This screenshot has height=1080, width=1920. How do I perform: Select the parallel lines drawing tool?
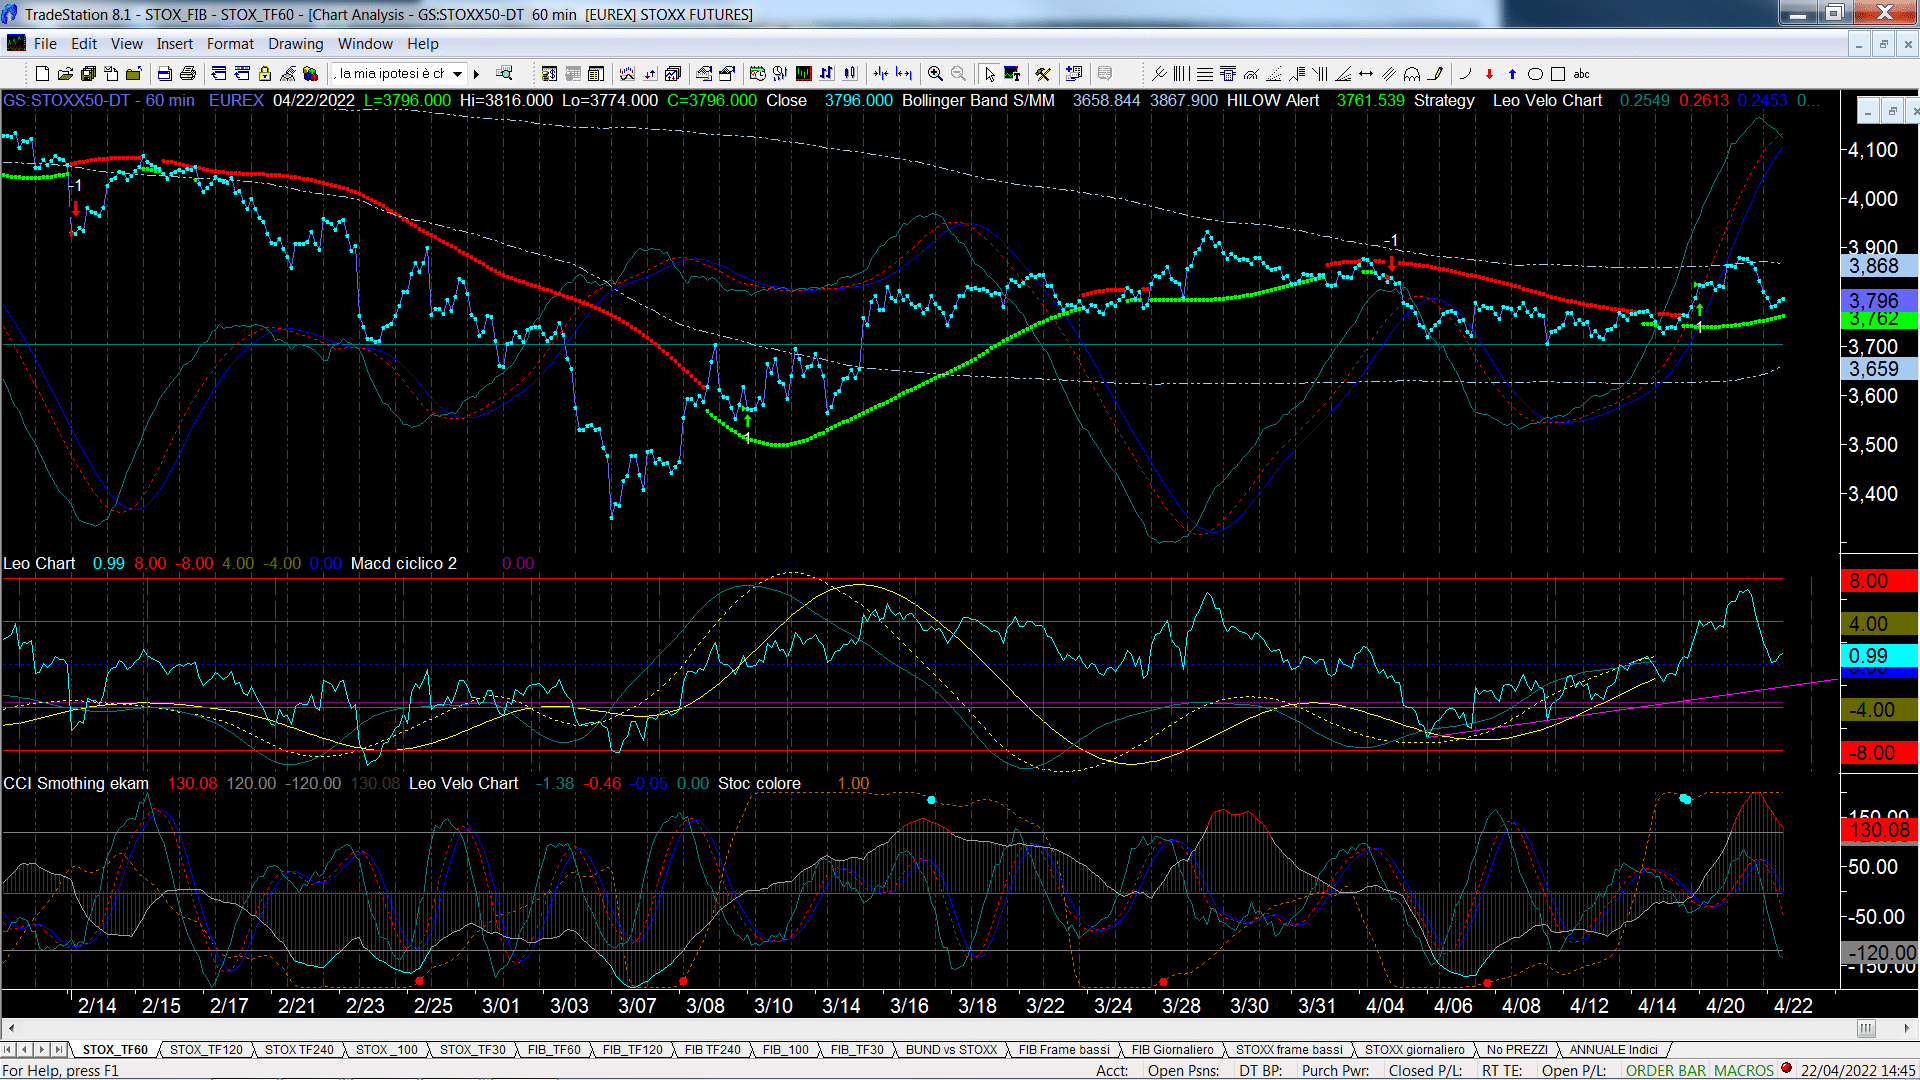(x=1389, y=73)
